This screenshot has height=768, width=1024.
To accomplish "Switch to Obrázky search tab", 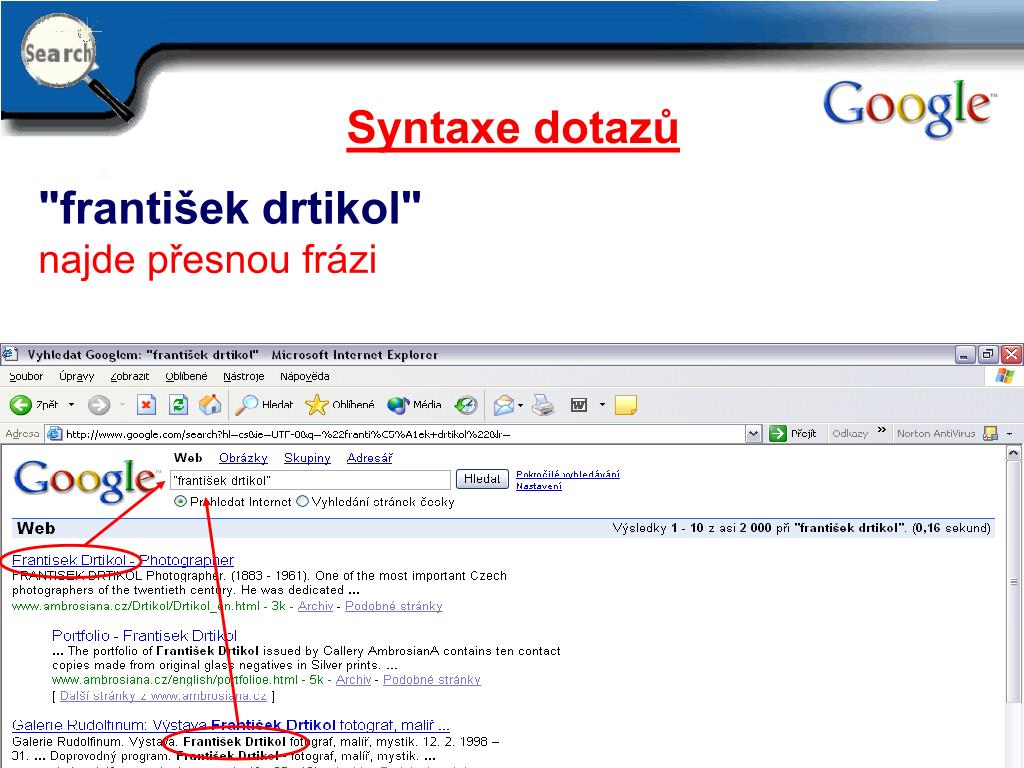I will [243, 458].
